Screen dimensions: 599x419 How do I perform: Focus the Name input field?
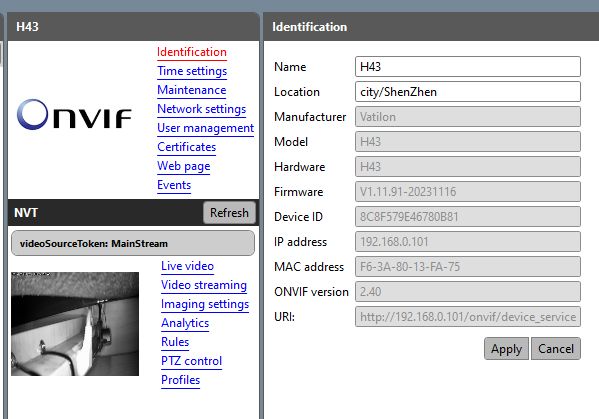(468, 67)
